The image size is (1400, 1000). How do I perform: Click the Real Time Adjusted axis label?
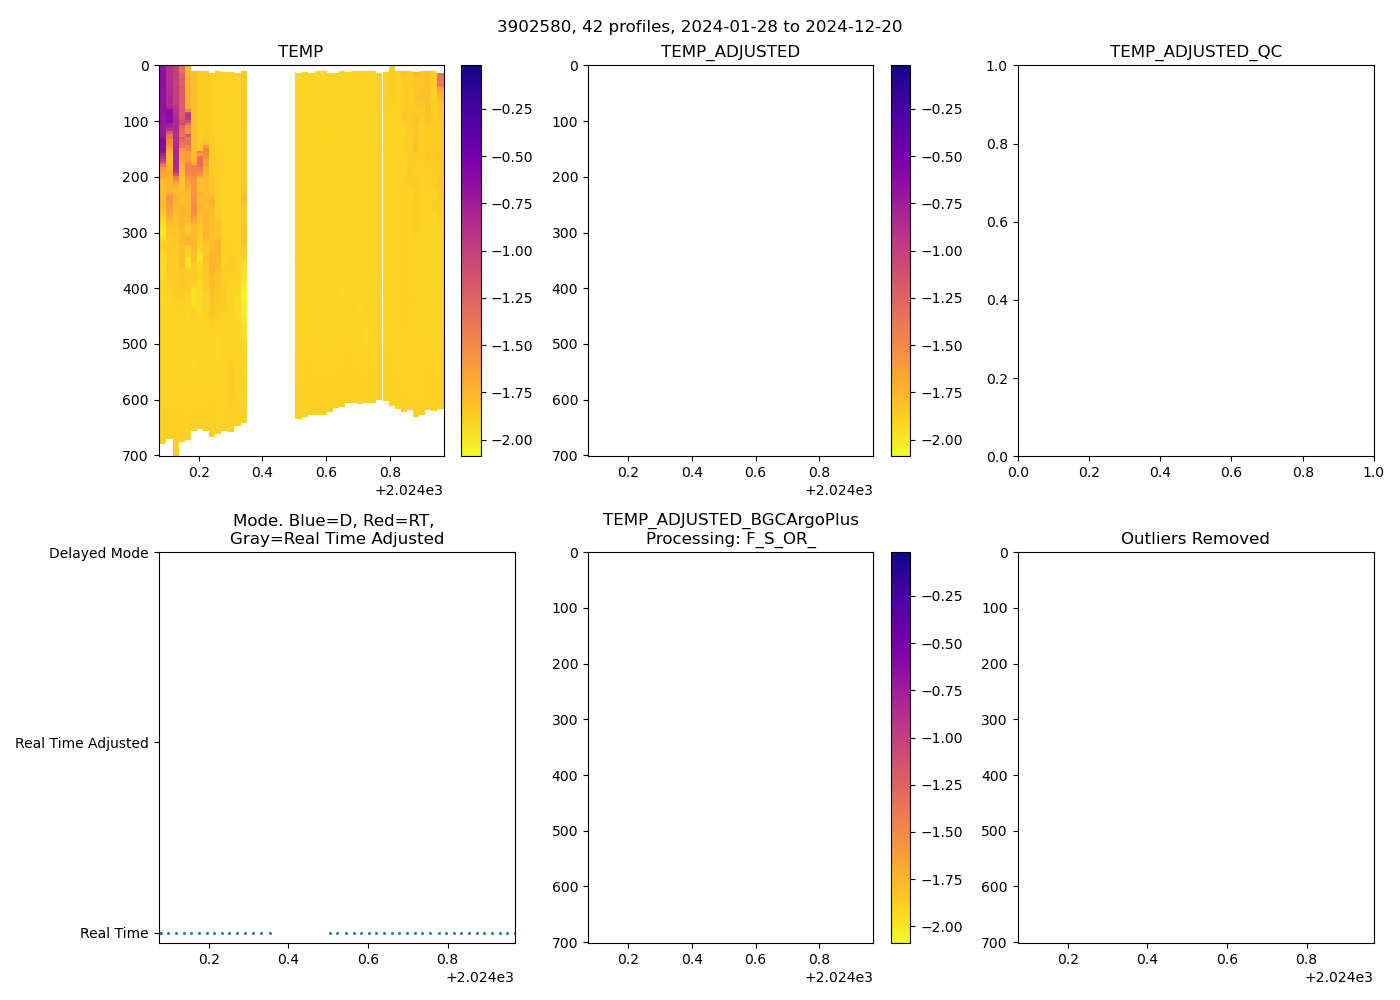[82, 744]
